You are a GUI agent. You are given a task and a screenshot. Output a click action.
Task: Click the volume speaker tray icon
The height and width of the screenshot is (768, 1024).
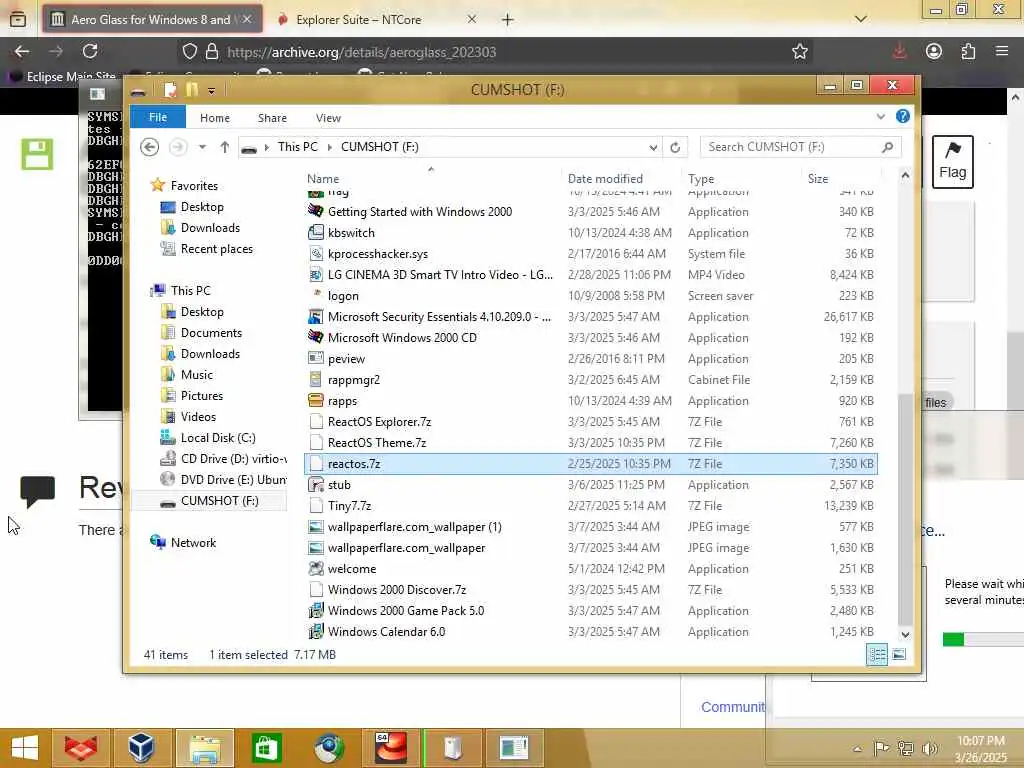pyautogui.click(x=930, y=748)
